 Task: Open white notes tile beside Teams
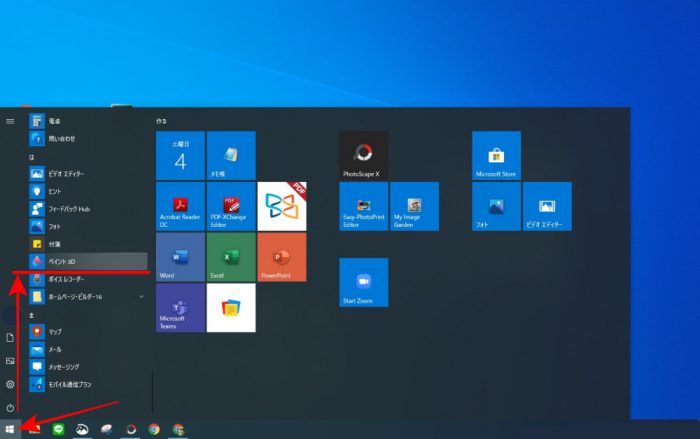click(231, 308)
